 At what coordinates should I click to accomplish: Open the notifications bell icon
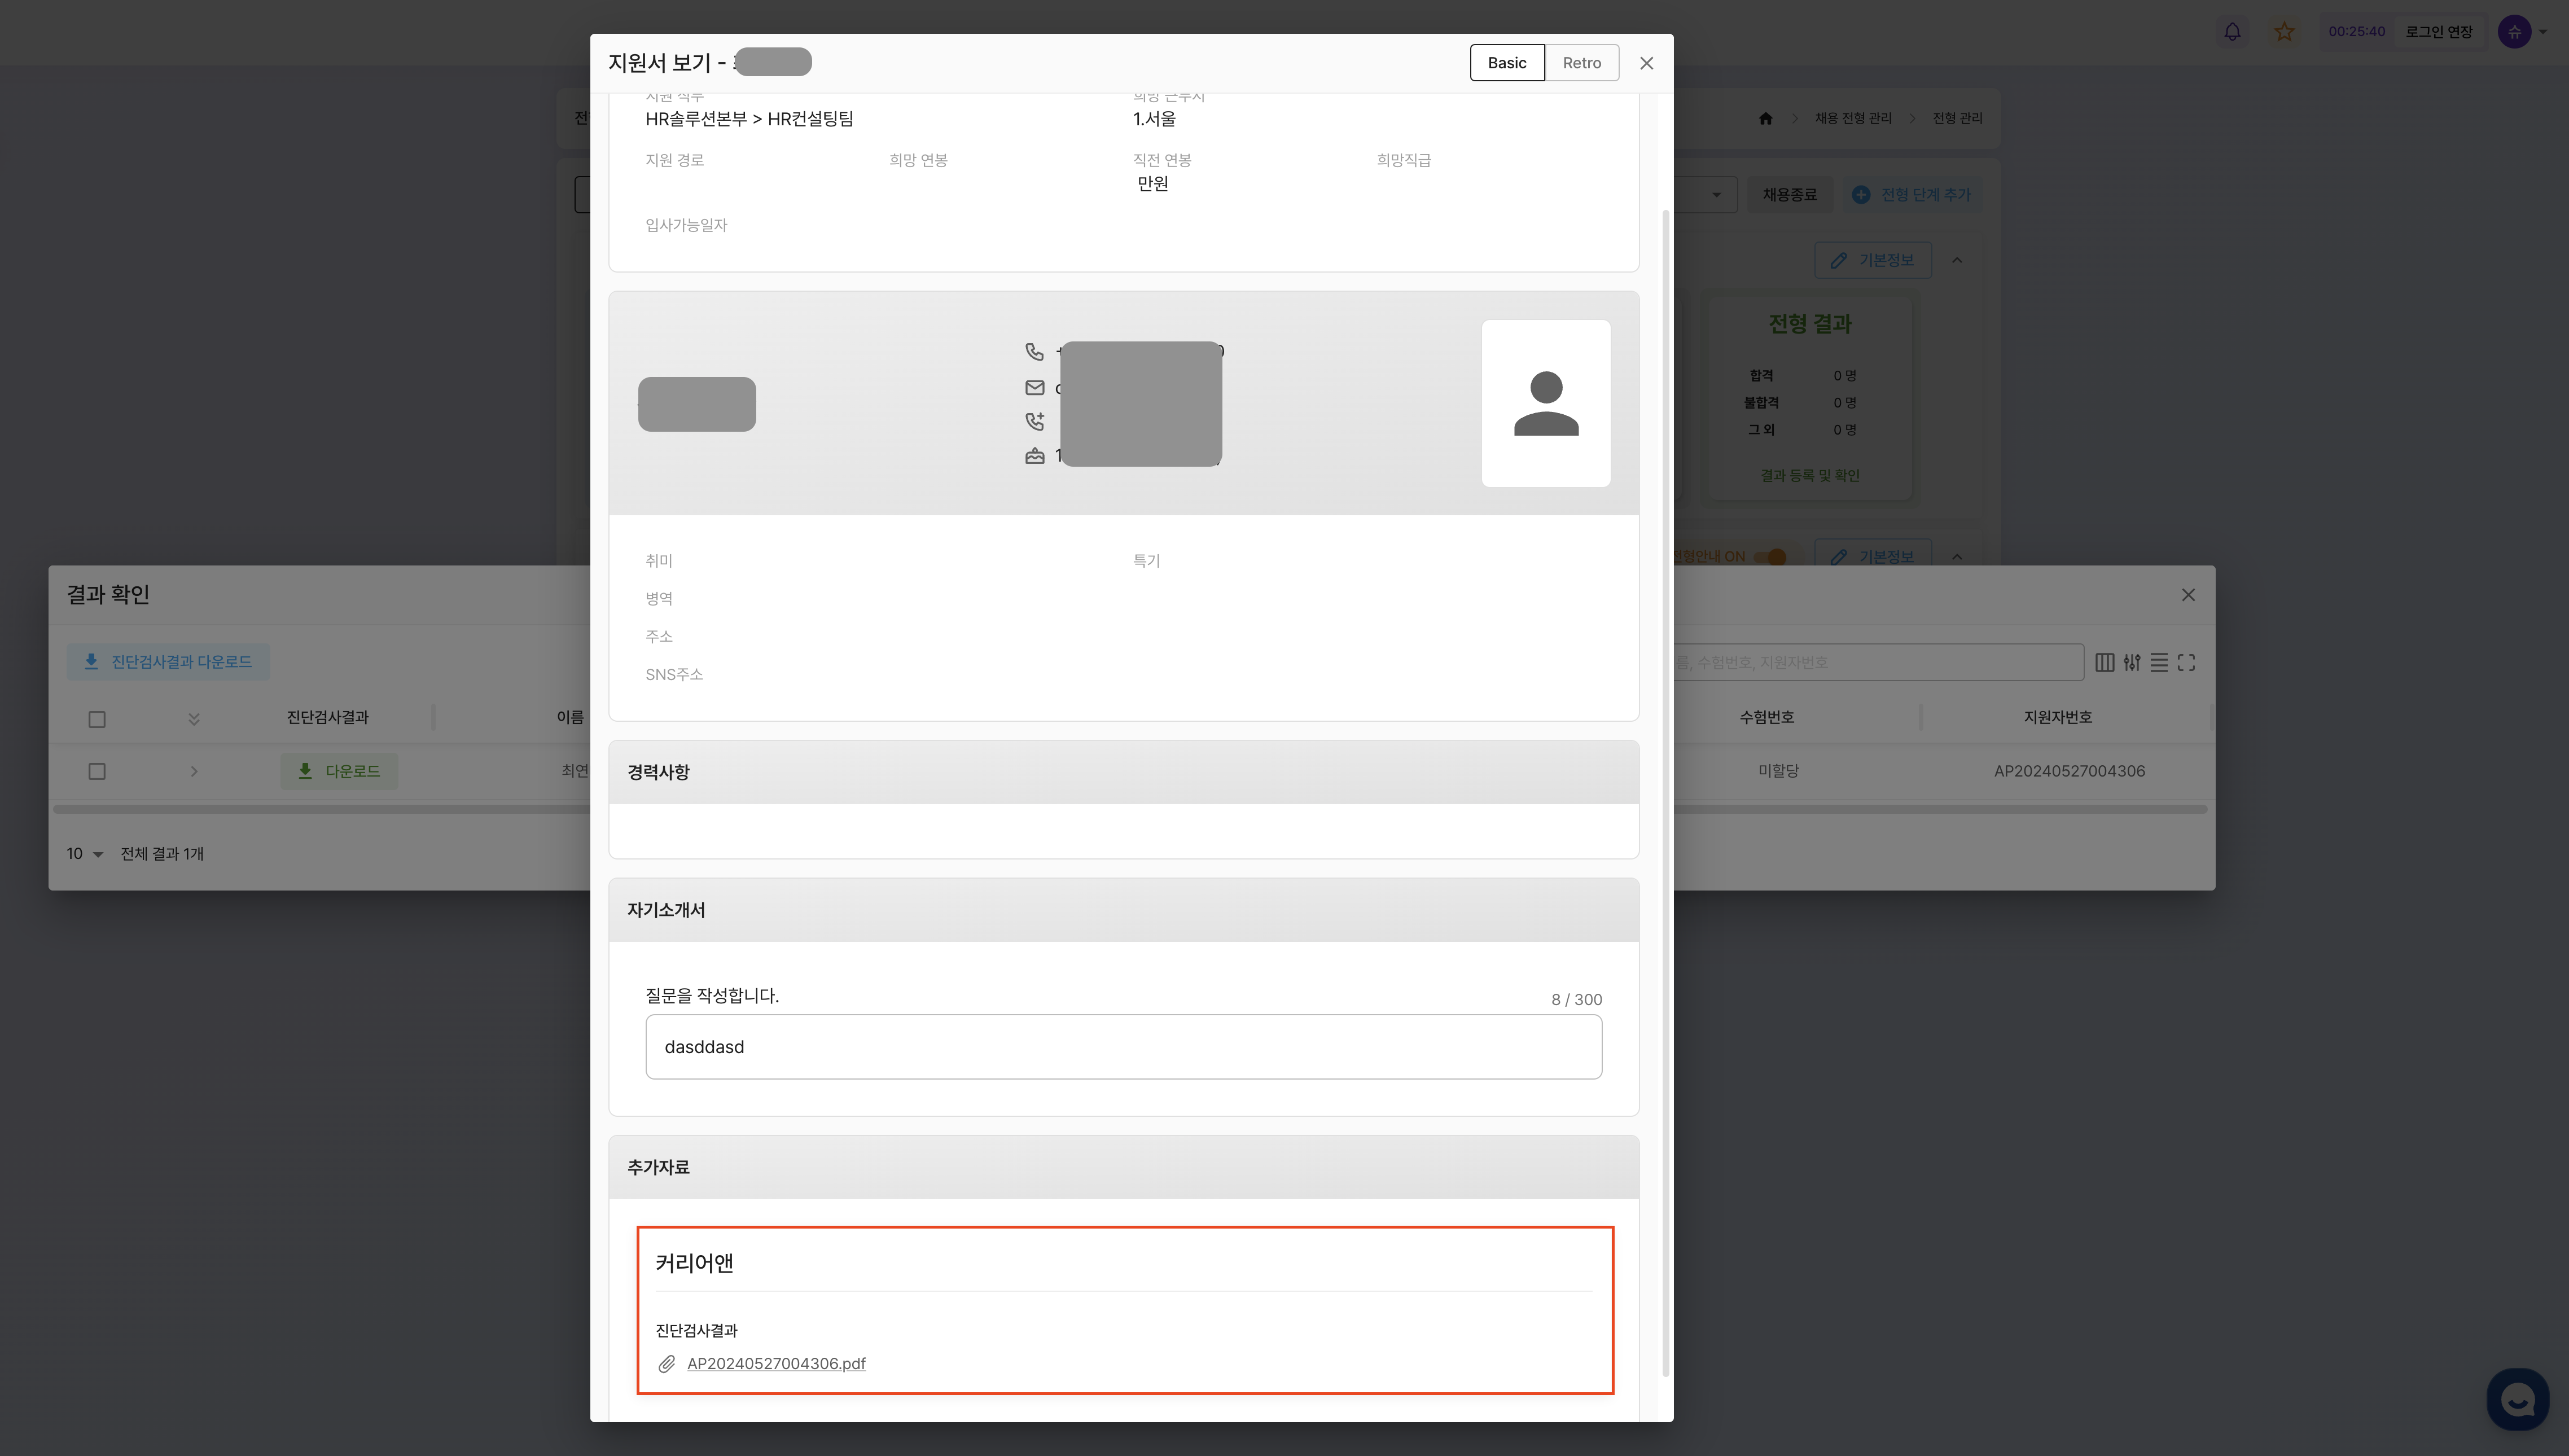pyautogui.click(x=2232, y=32)
